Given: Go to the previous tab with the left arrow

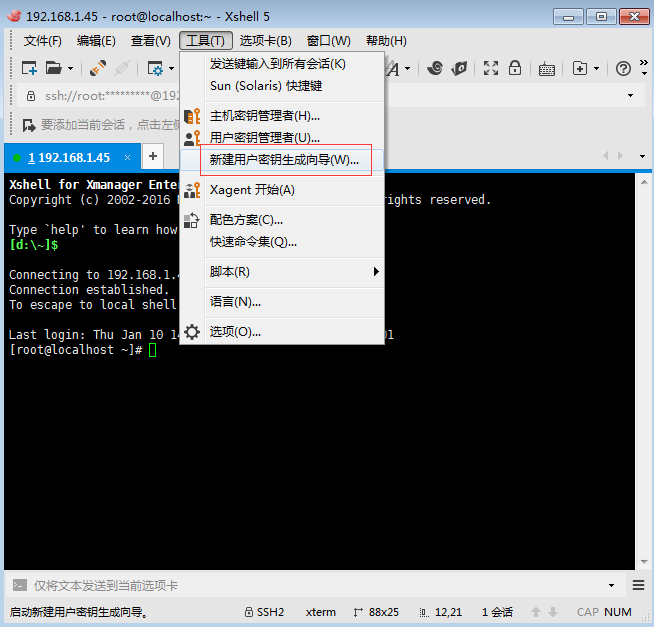Looking at the screenshot, I should 606,156.
